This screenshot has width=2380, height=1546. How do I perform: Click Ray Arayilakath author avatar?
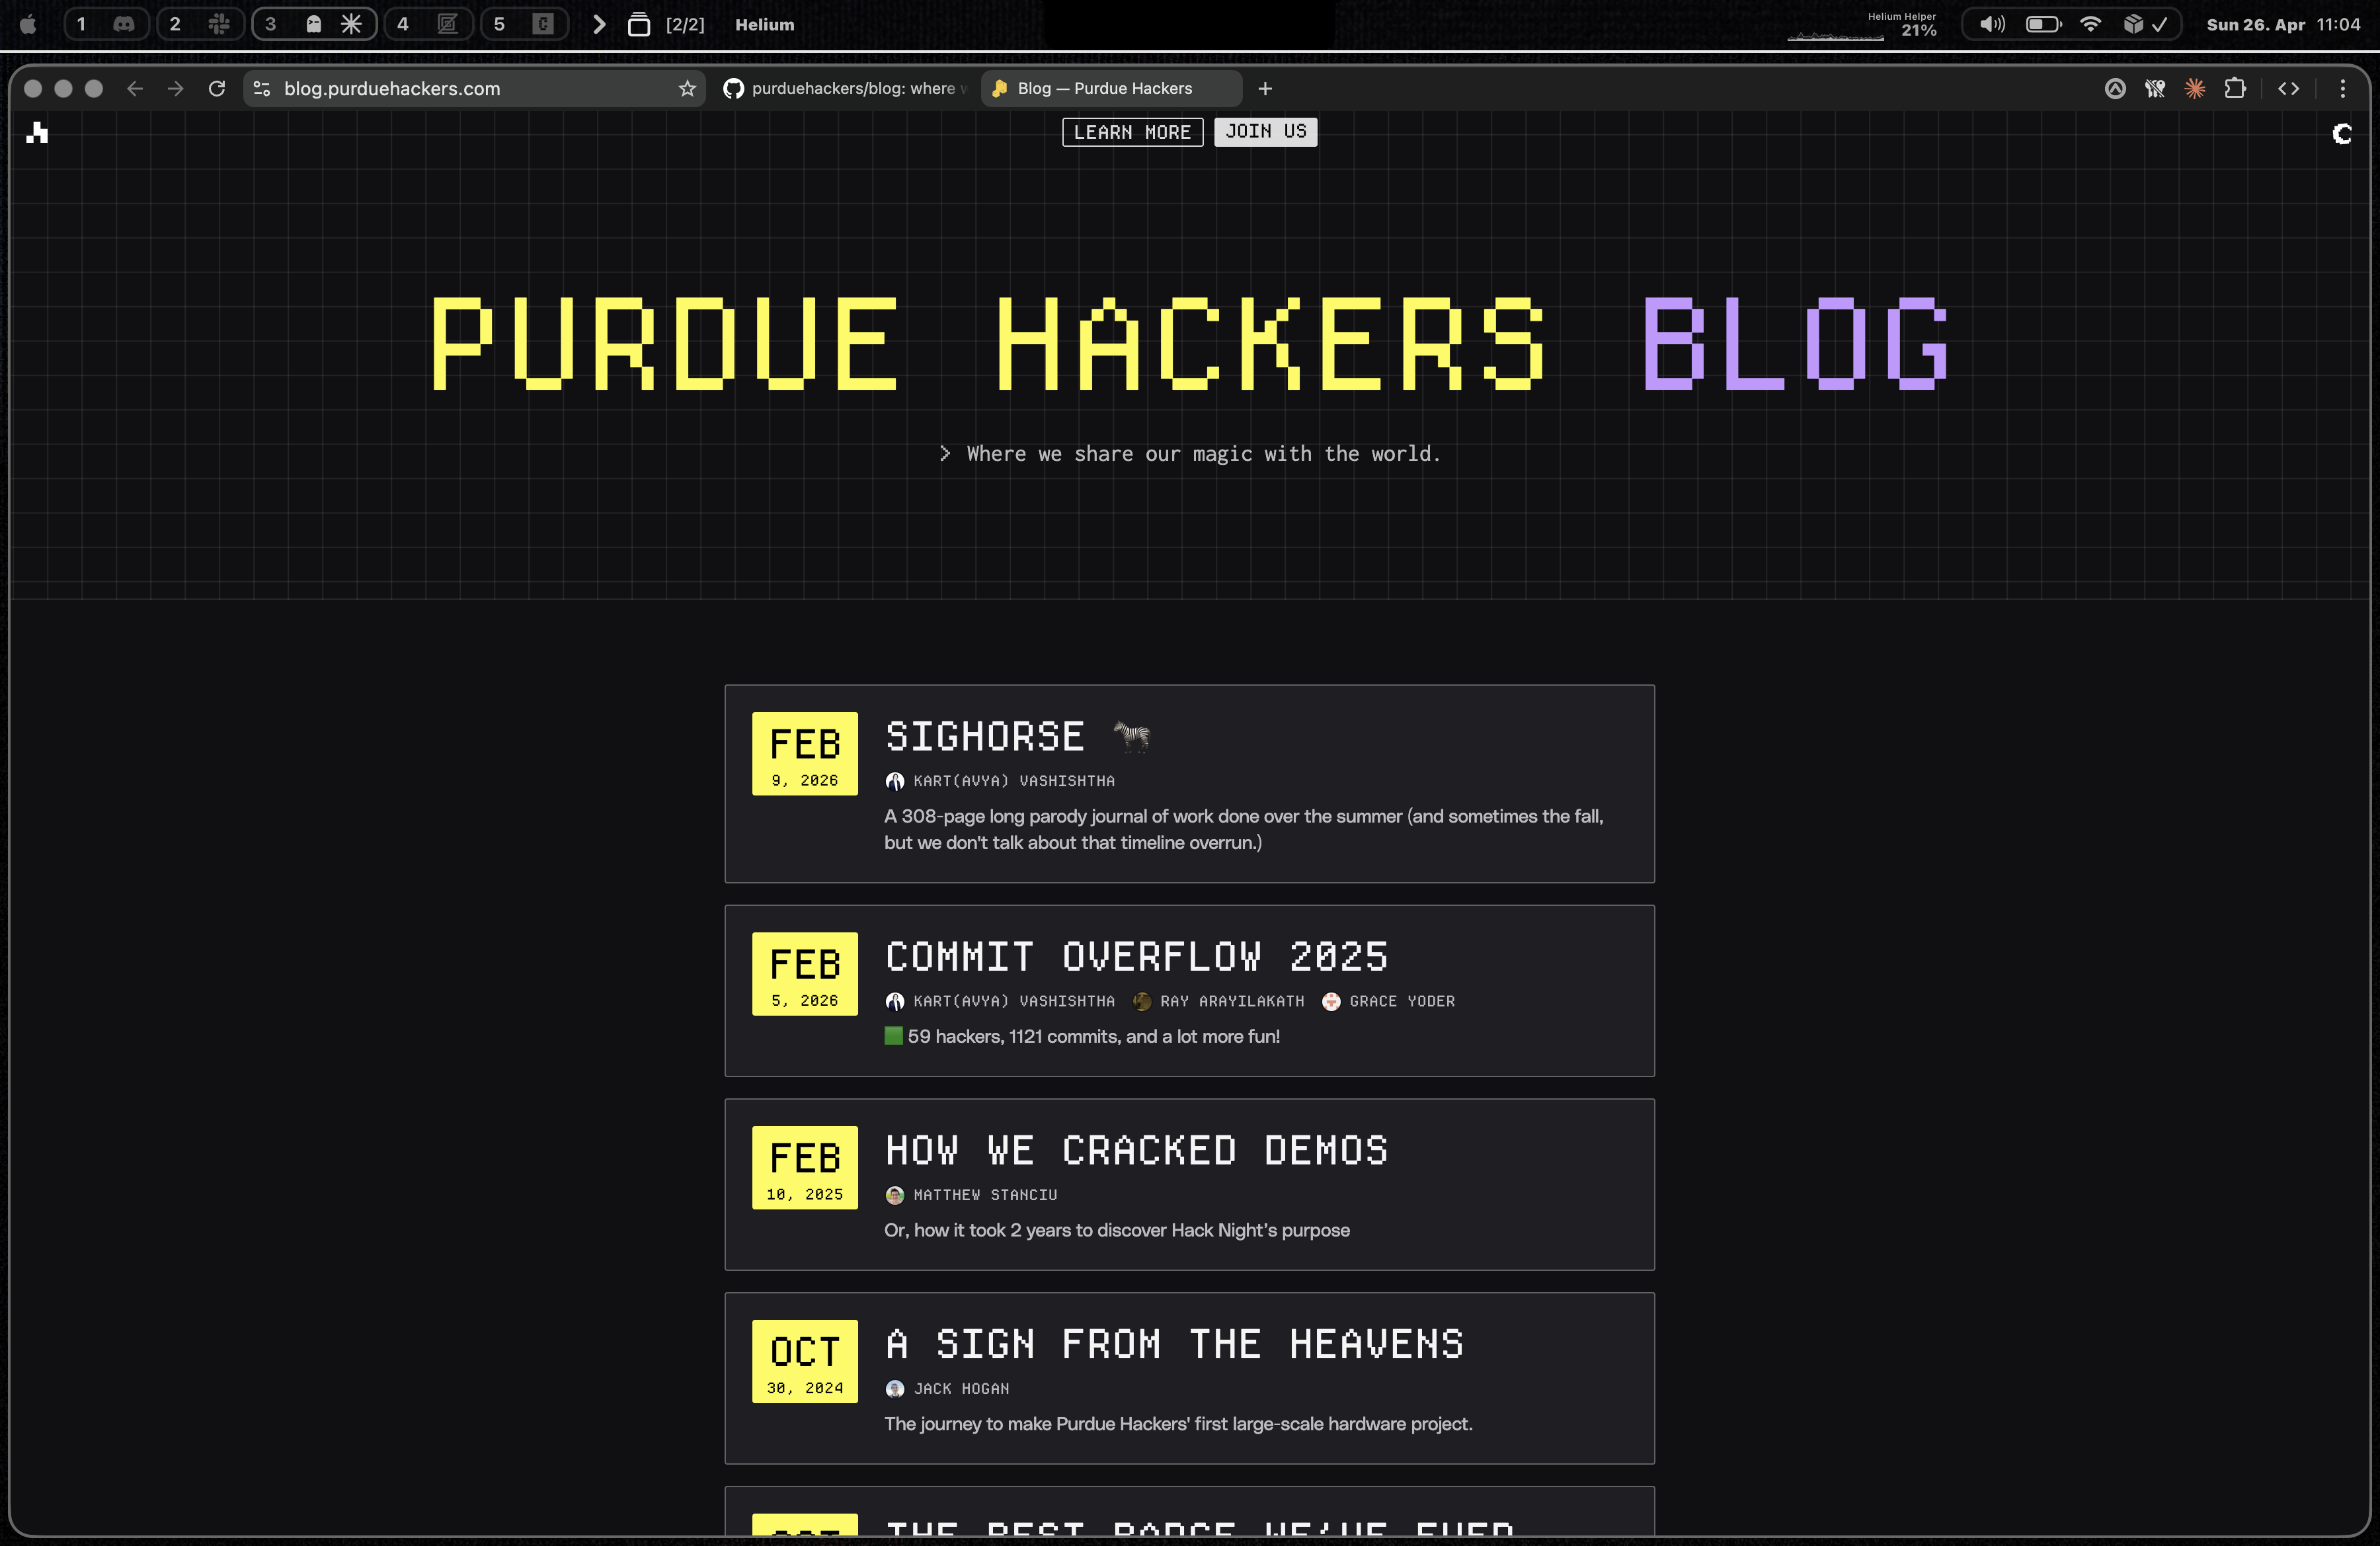coord(1142,1001)
